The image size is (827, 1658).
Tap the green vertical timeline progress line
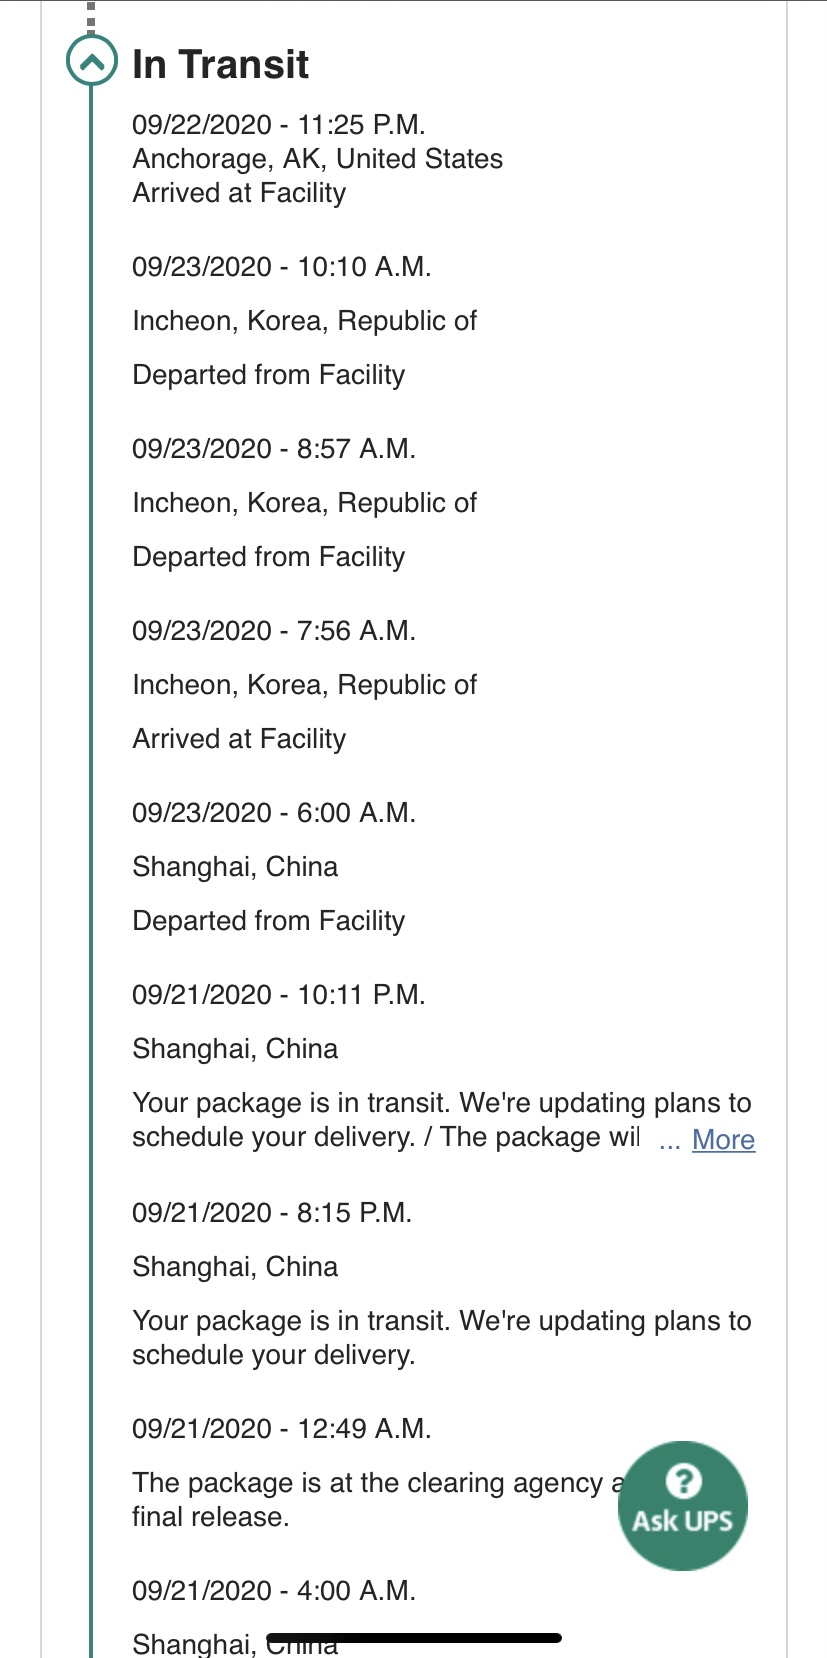91,800
